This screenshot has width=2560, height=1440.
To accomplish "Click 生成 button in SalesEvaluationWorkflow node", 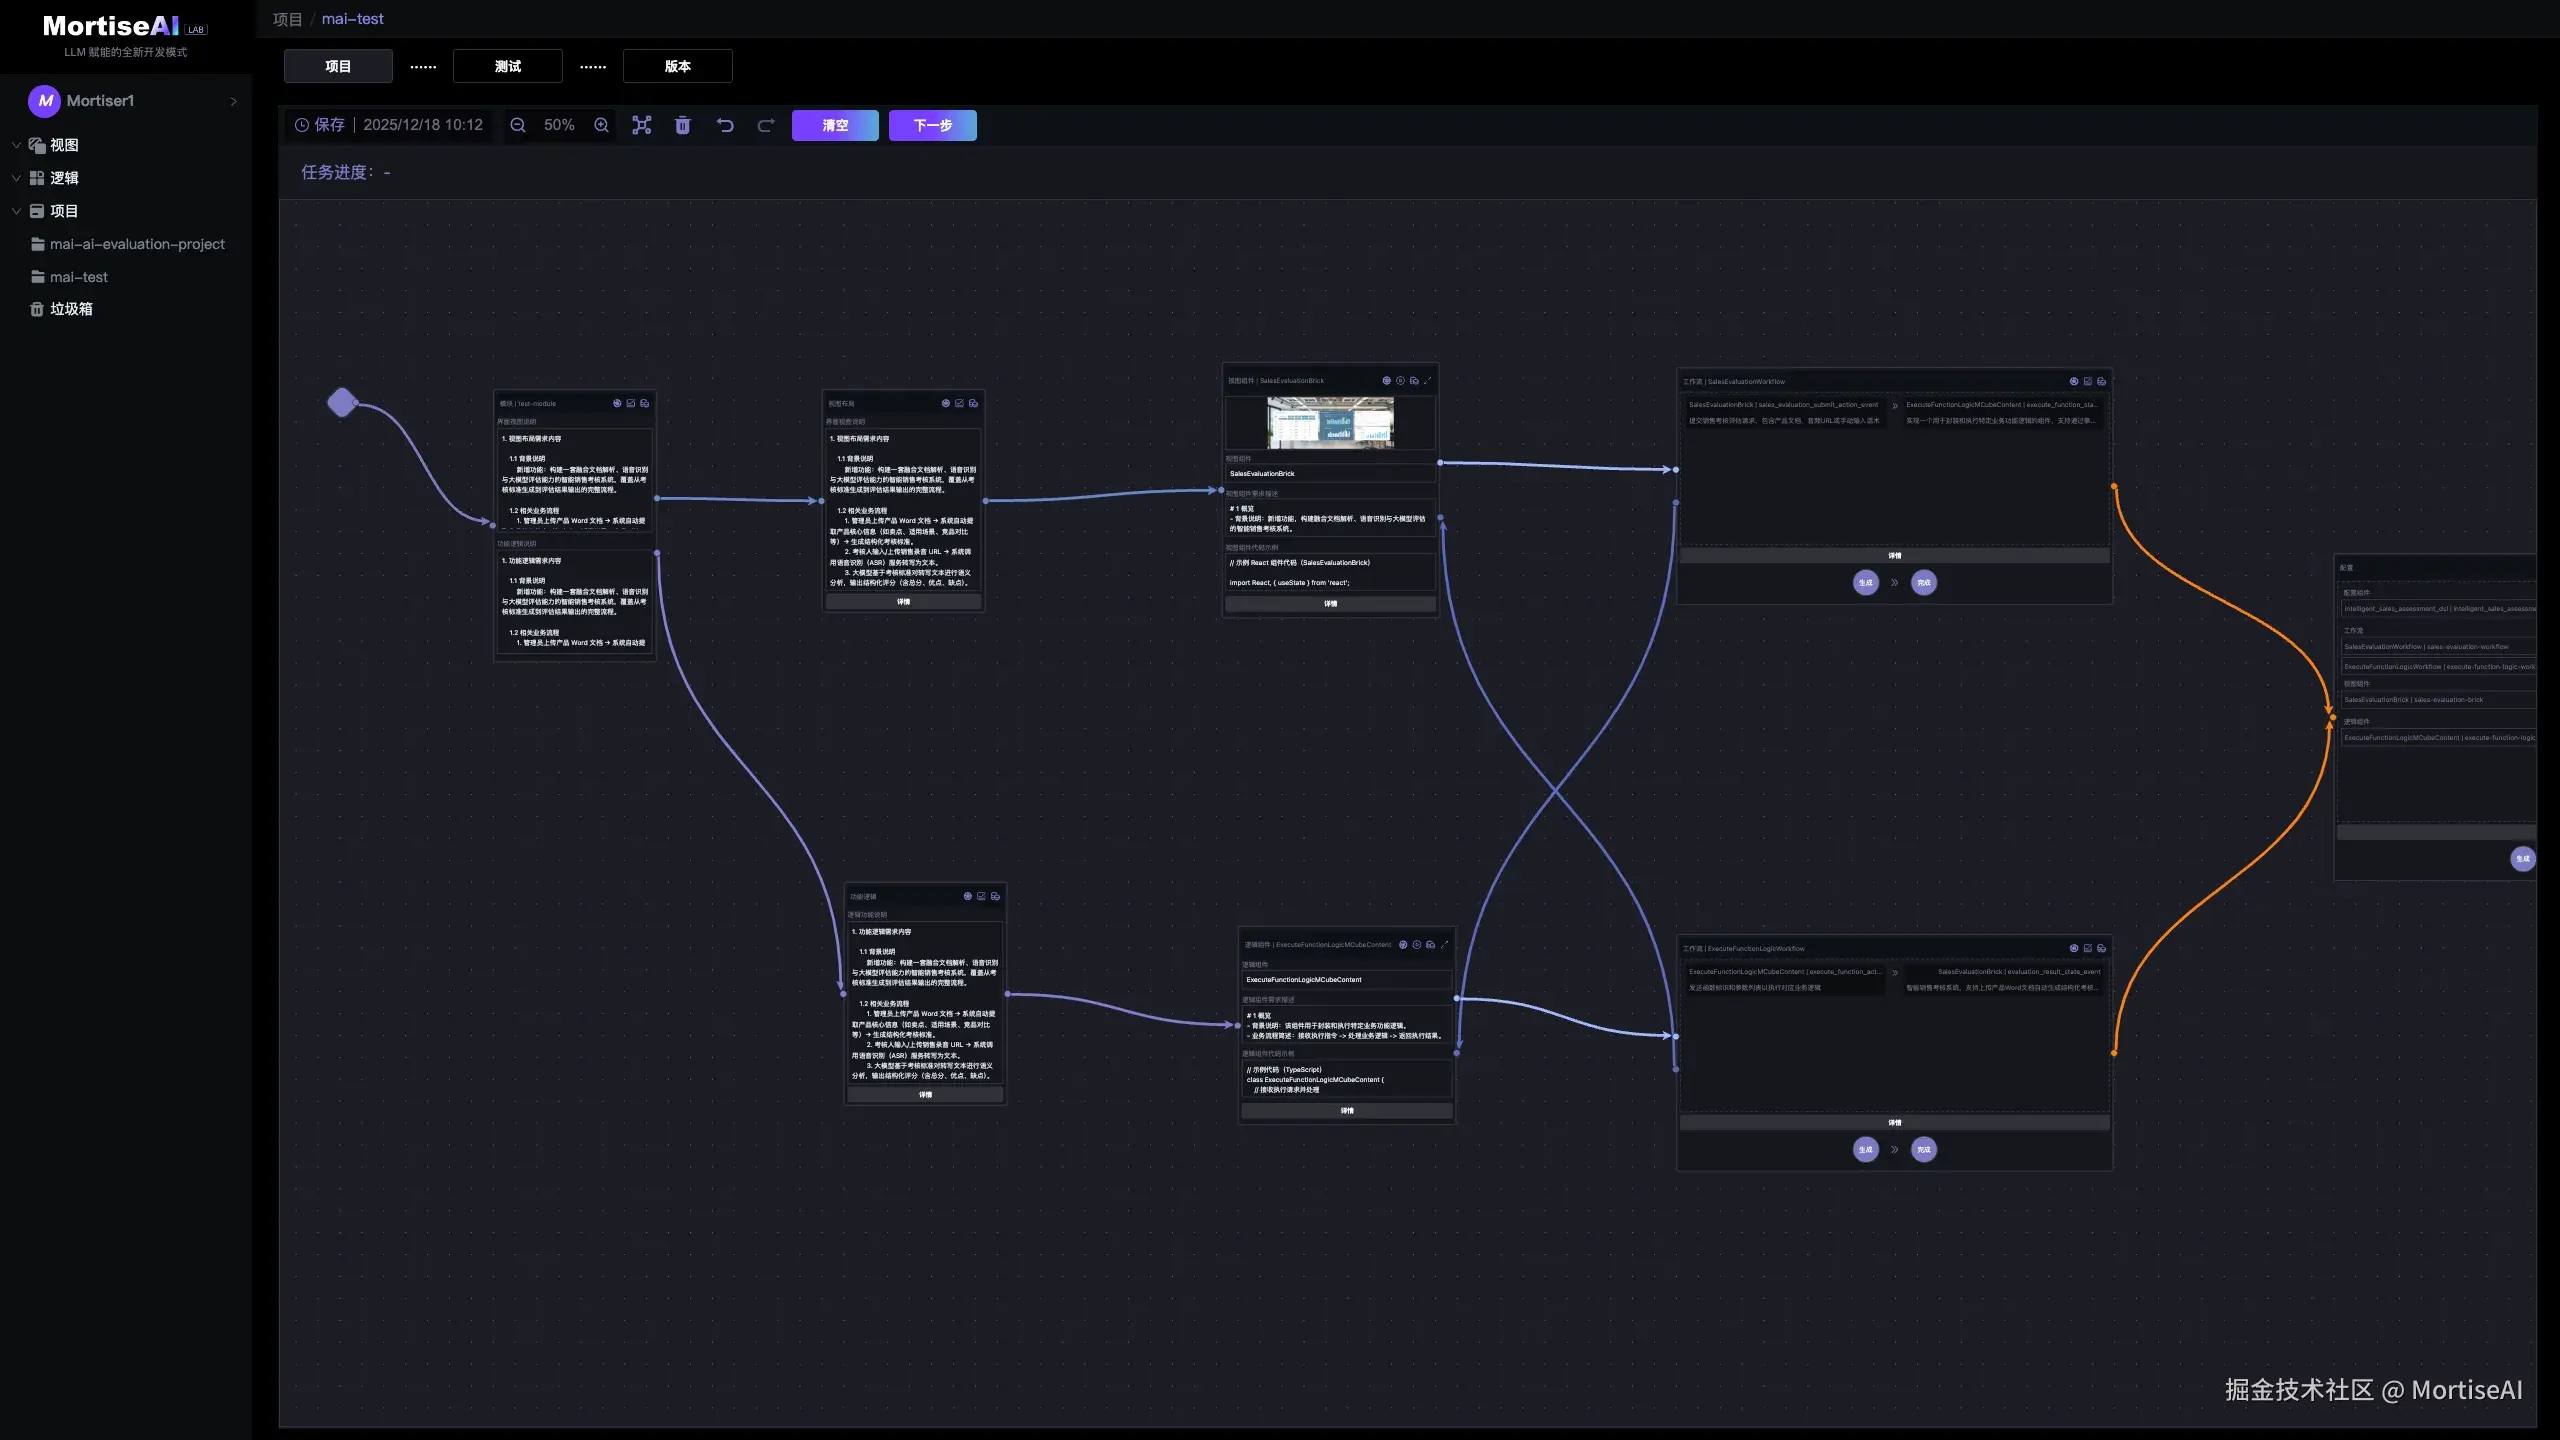I will pos(1865,583).
